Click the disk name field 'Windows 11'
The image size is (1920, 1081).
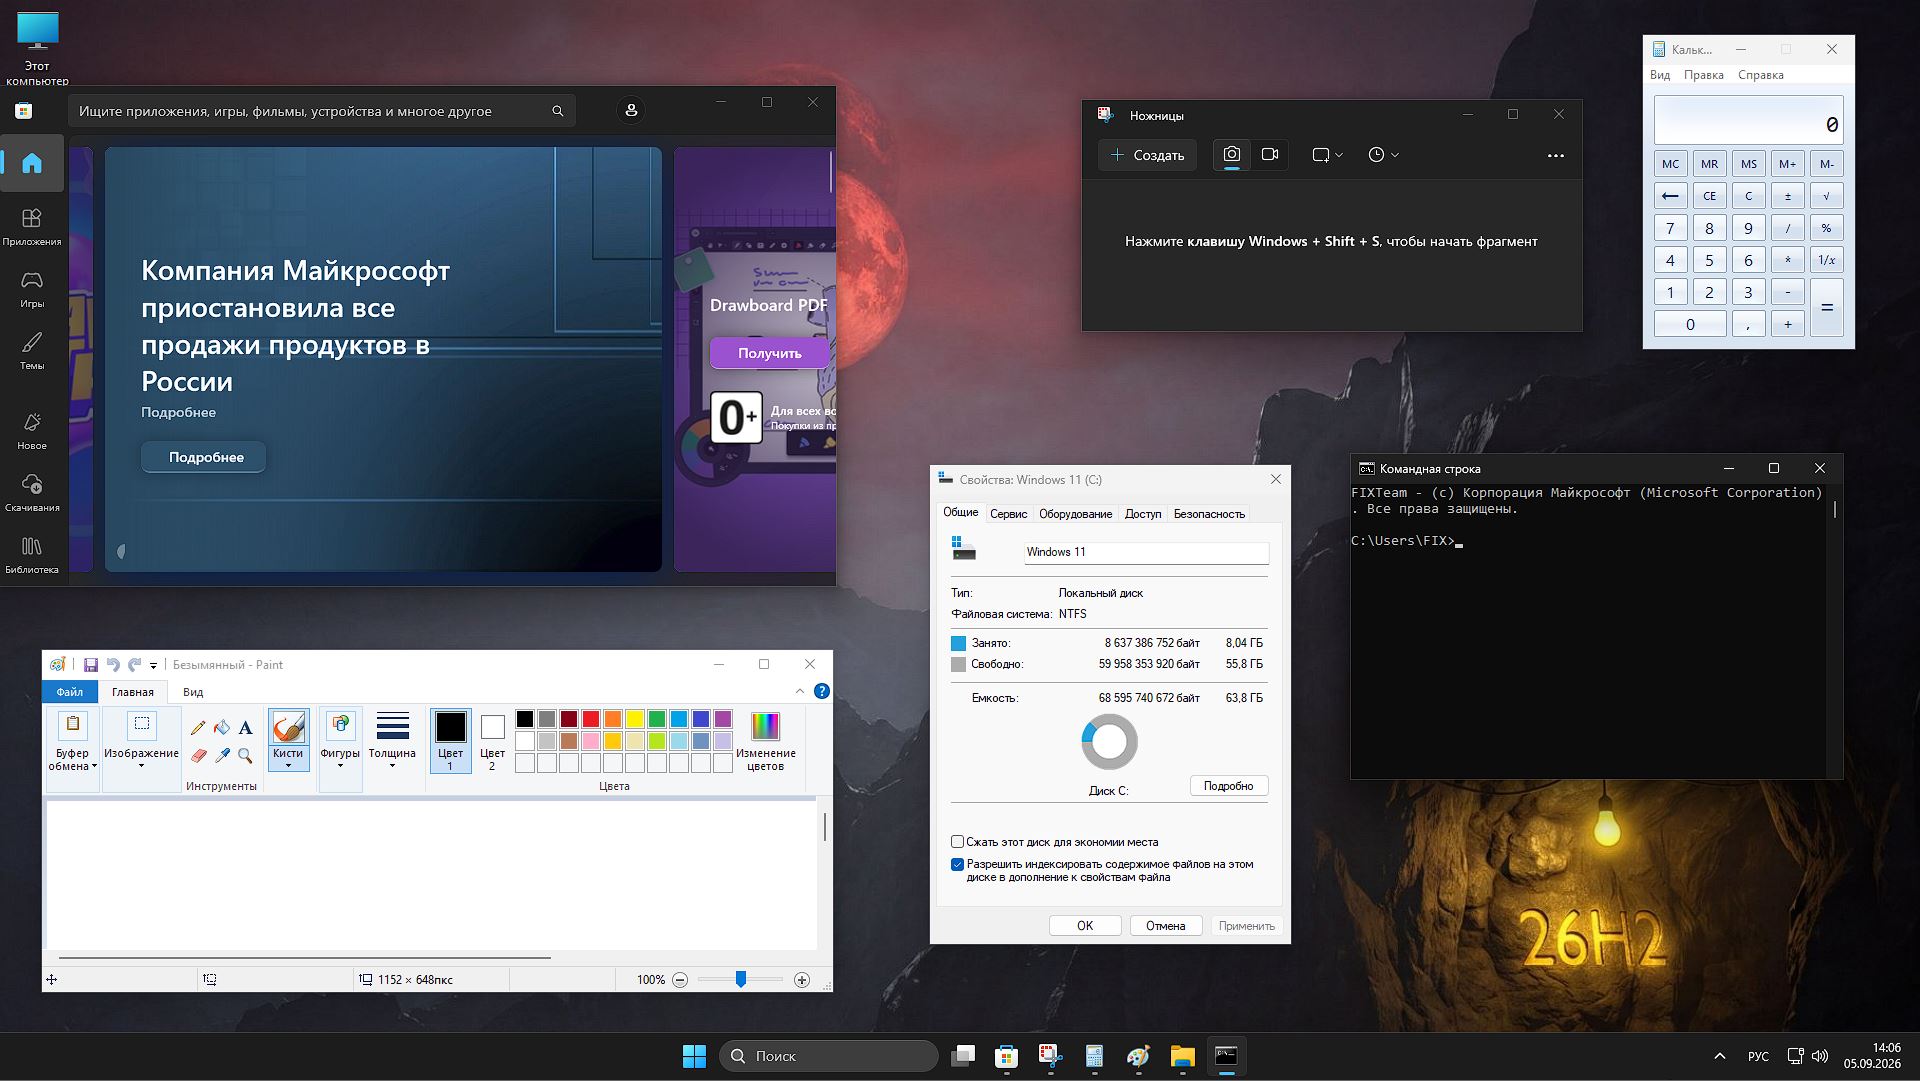click(x=1146, y=552)
